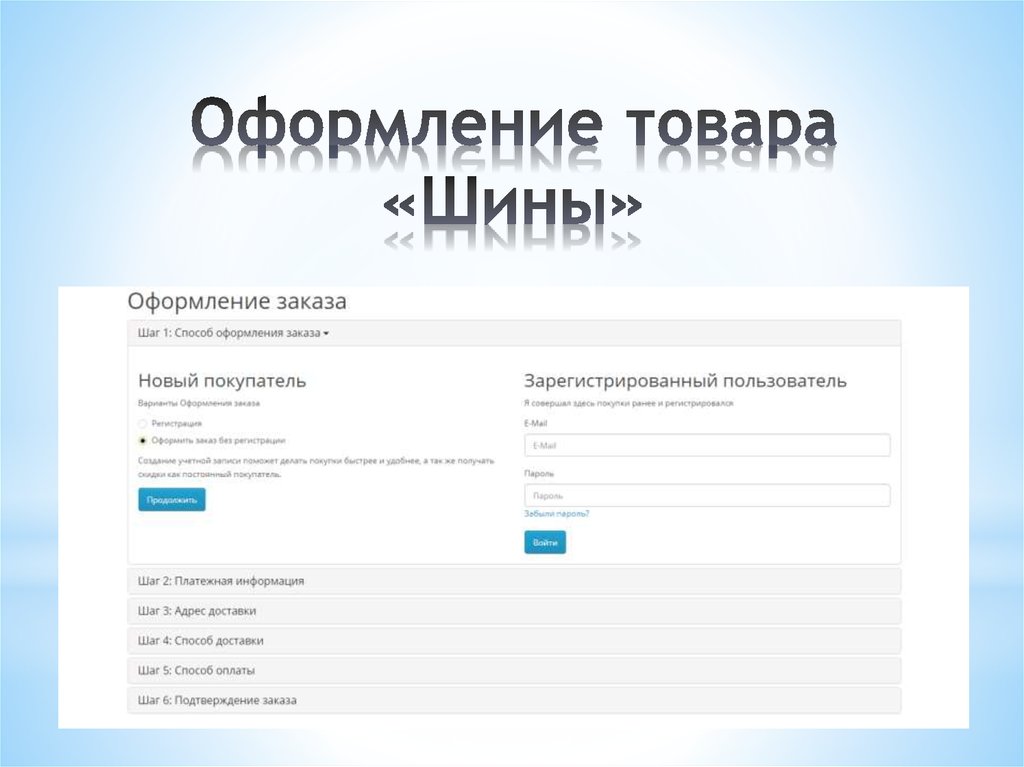Viewport: 1024px width, 767px height.
Task: Expand Шаг 6: Подтверждение заказа
Action: click(217, 701)
